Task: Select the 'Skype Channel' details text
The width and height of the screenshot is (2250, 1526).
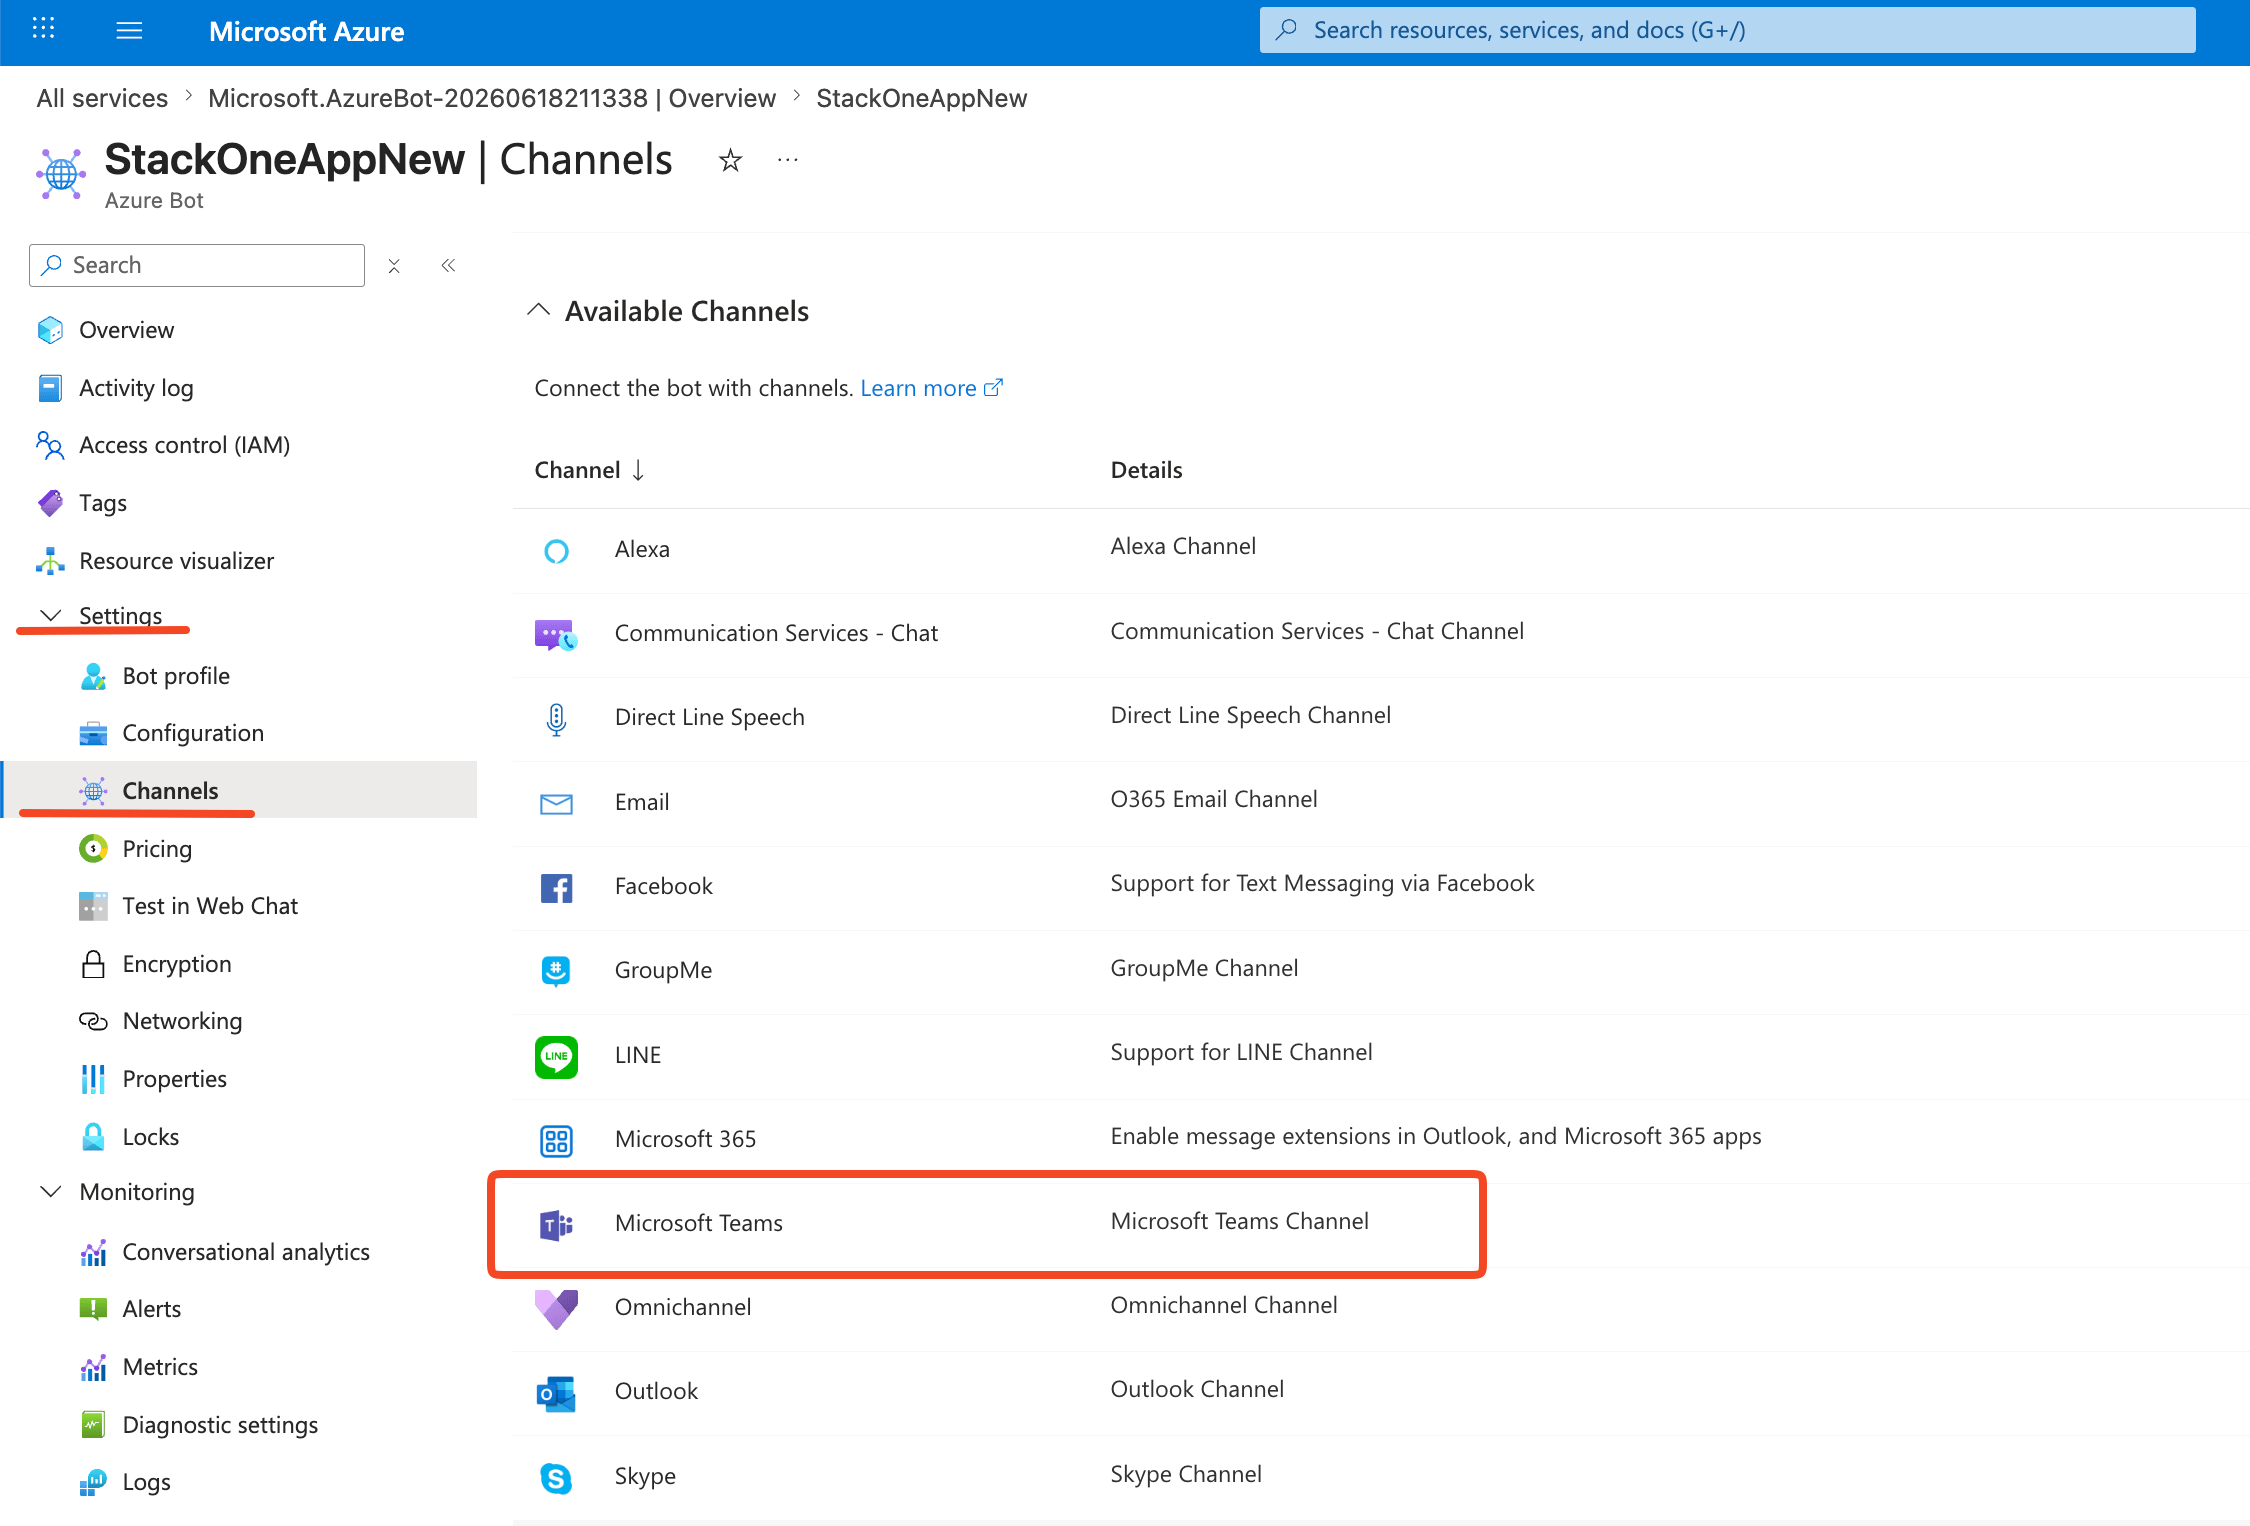Action: [x=1186, y=1474]
